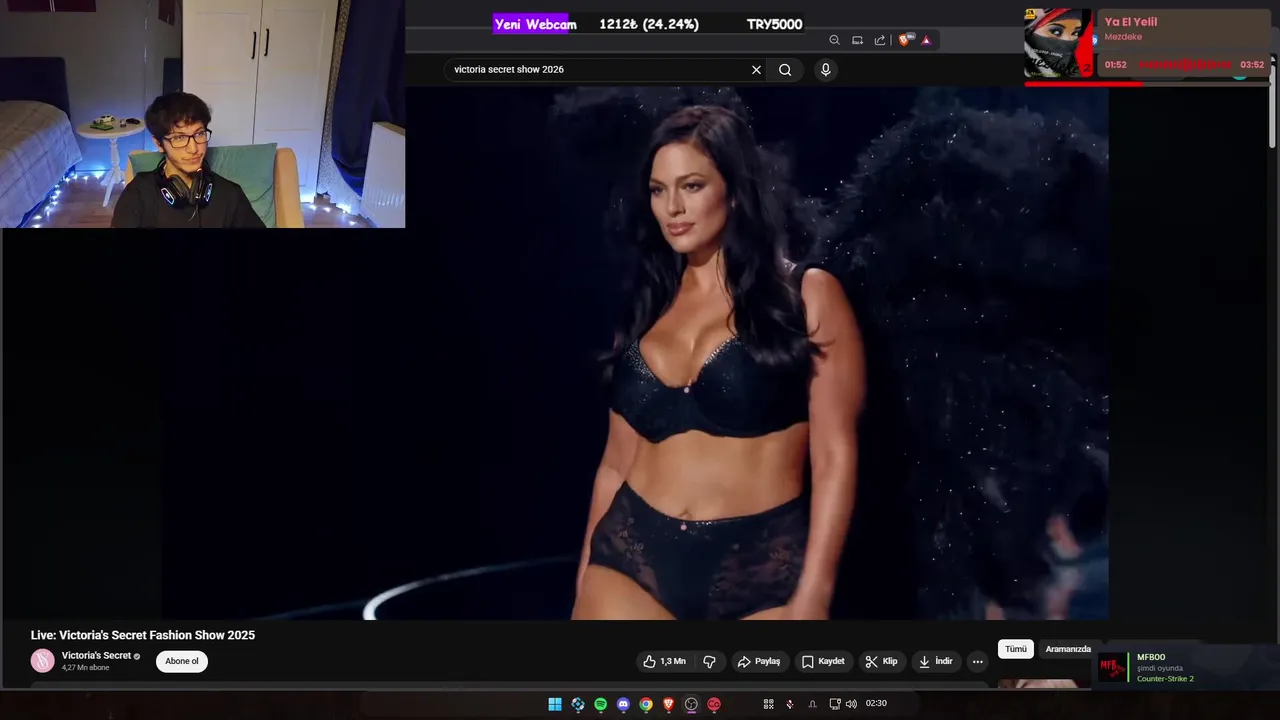The height and width of the screenshot is (720, 1280).
Task: Open volume speaker tray icon
Action: 851,704
